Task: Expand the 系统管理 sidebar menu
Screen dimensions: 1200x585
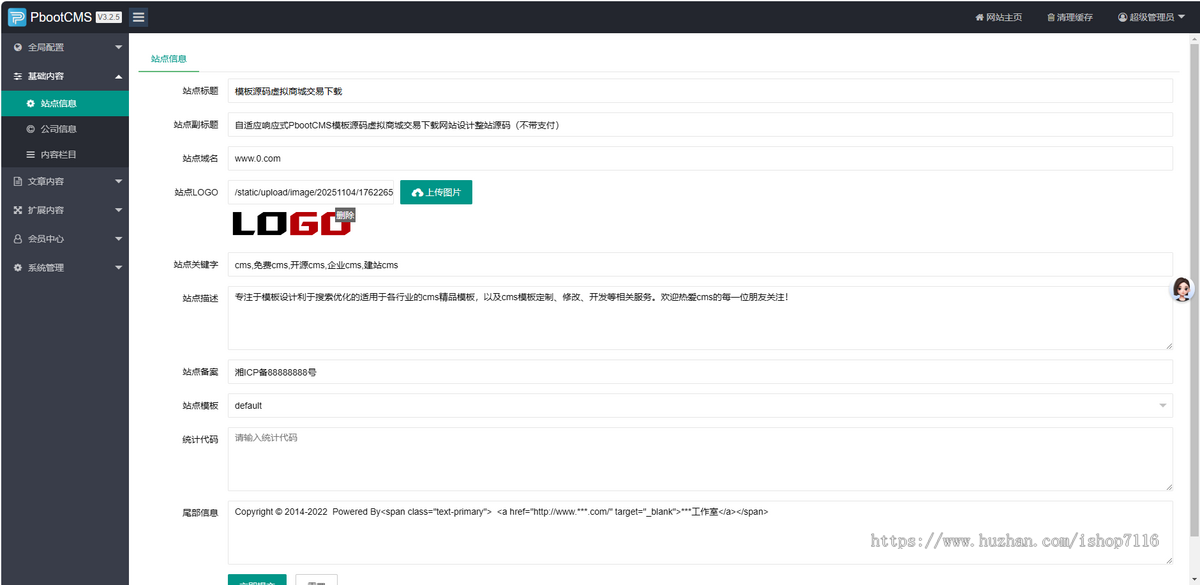Action: click(64, 268)
